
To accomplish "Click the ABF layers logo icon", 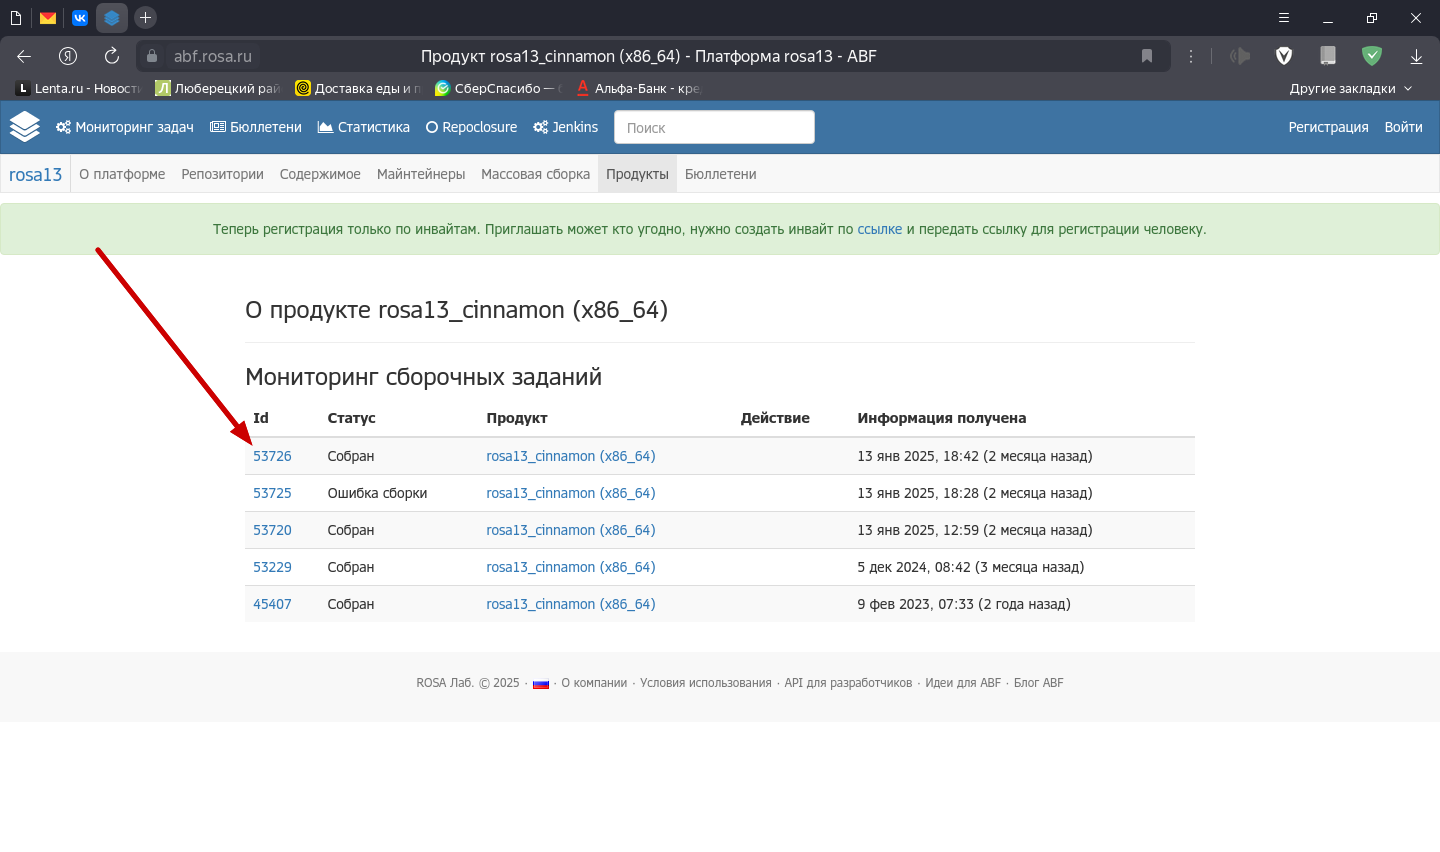I will pos(25,127).
